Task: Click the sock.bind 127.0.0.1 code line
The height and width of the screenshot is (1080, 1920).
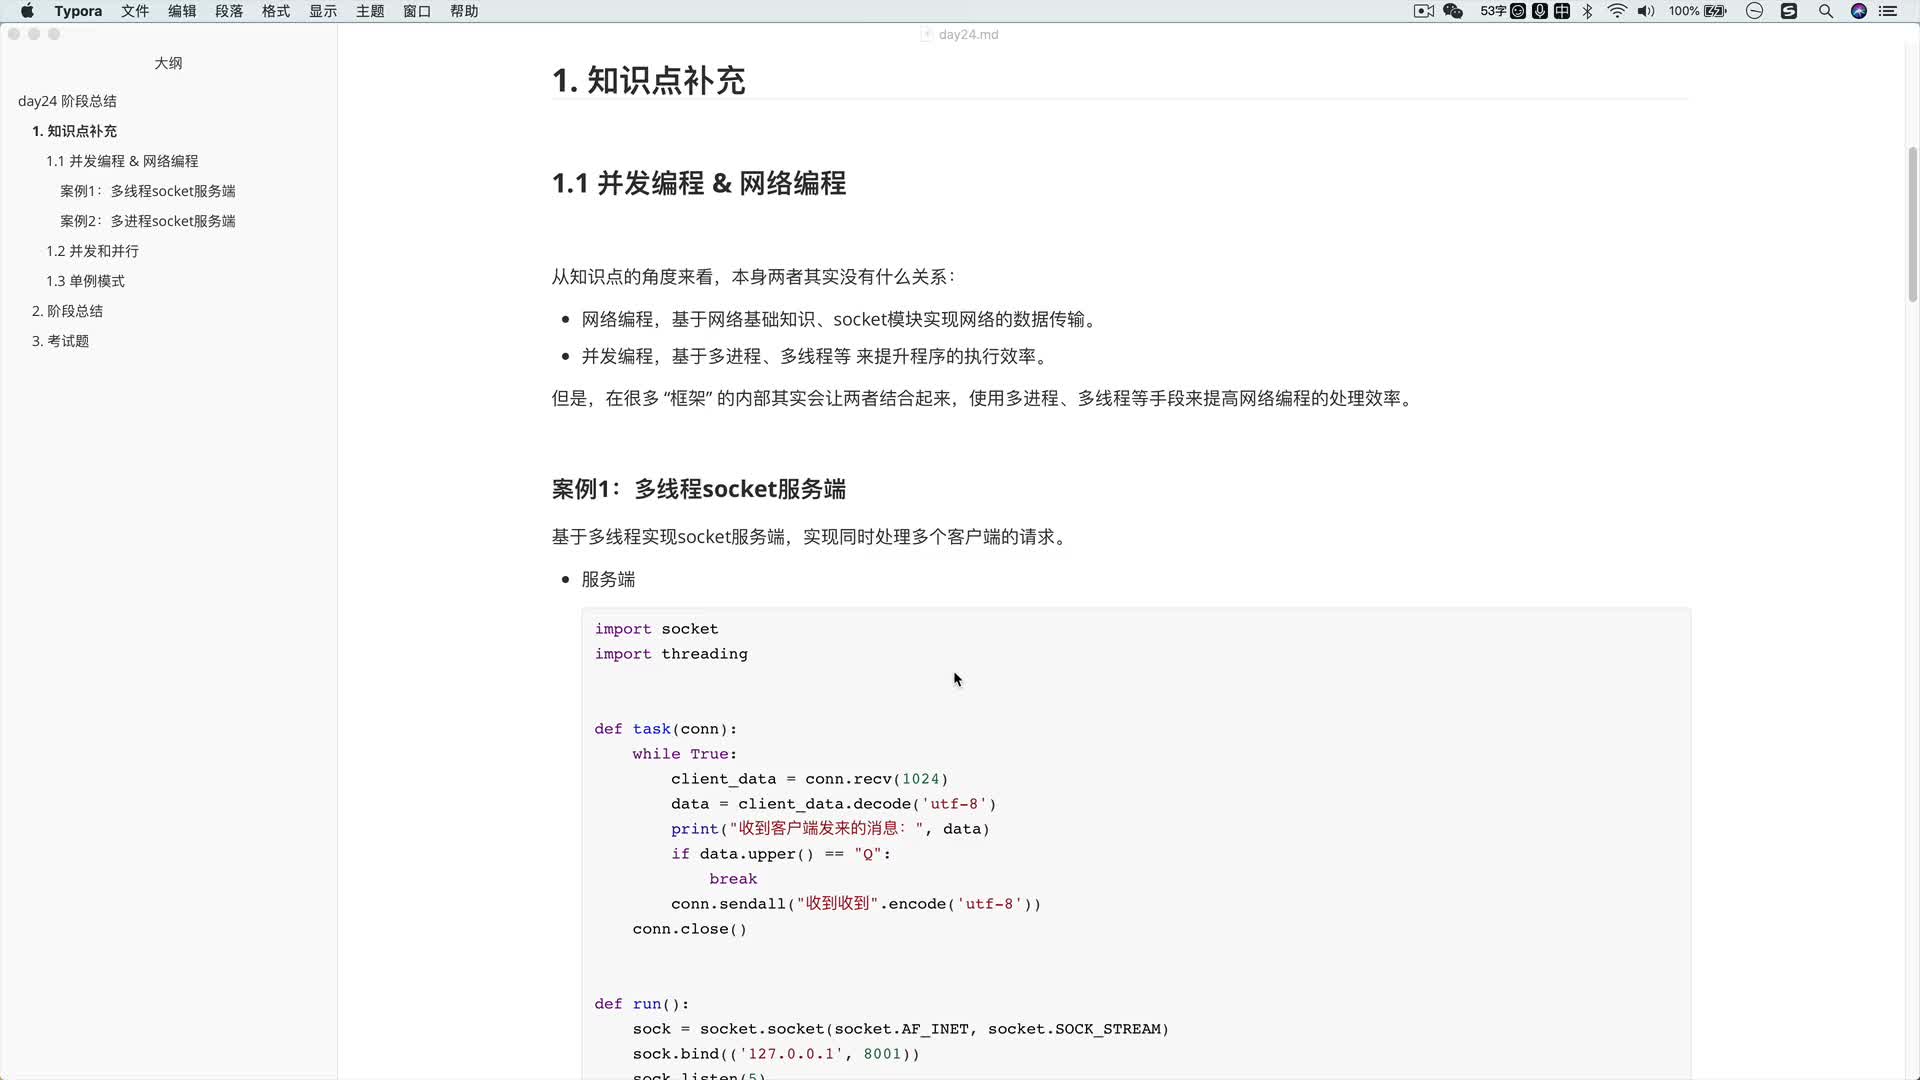Action: 775,1054
